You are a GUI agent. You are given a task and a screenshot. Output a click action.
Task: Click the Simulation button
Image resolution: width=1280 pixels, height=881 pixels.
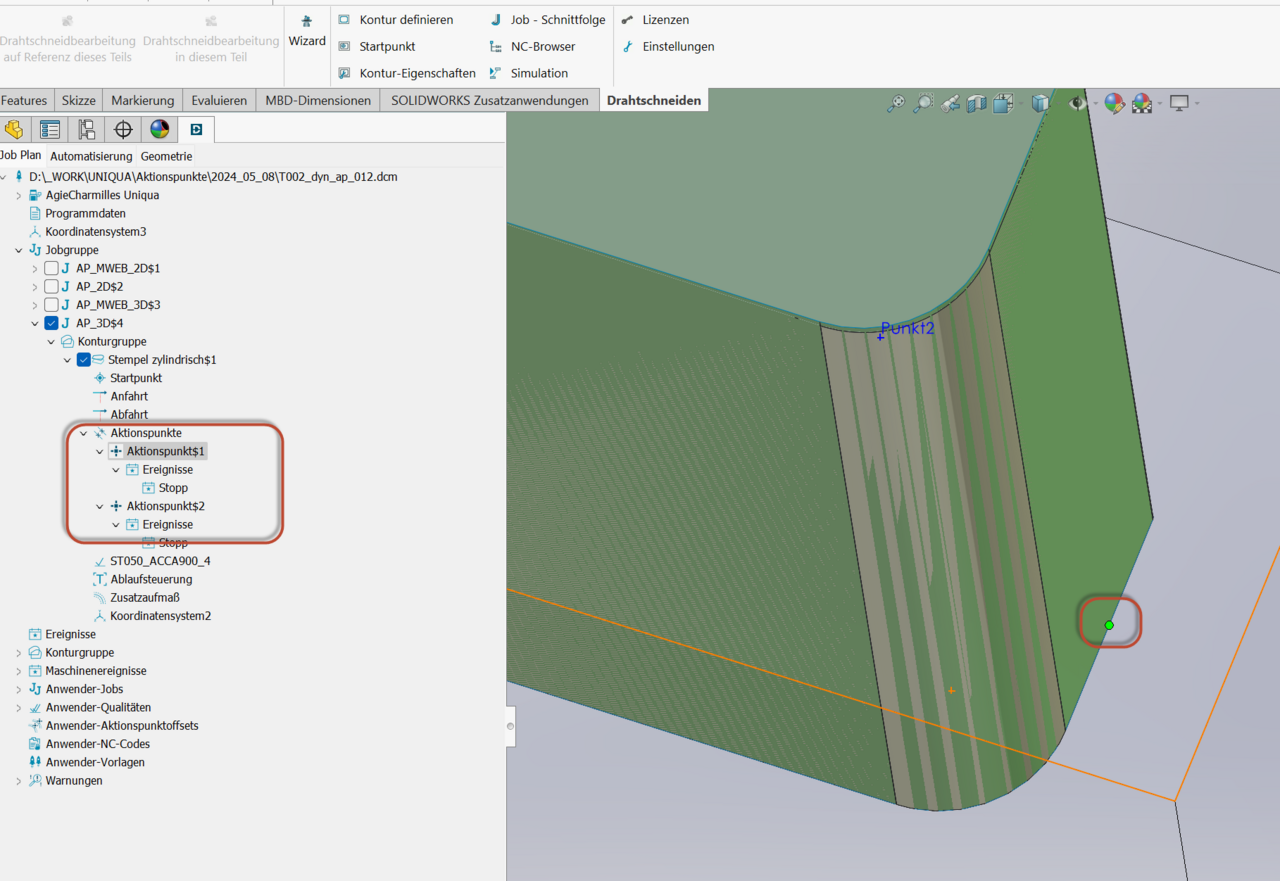coord(539,73)
